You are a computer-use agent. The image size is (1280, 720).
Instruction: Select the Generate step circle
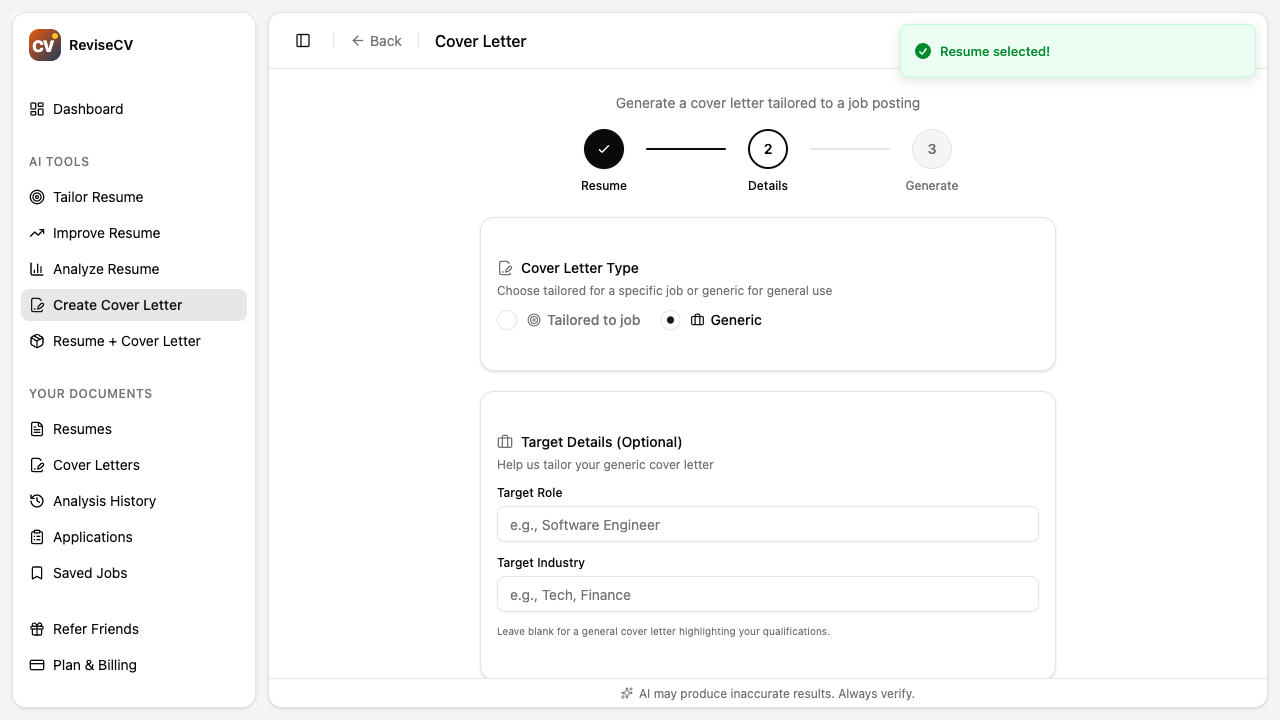[x=932, y=148]
